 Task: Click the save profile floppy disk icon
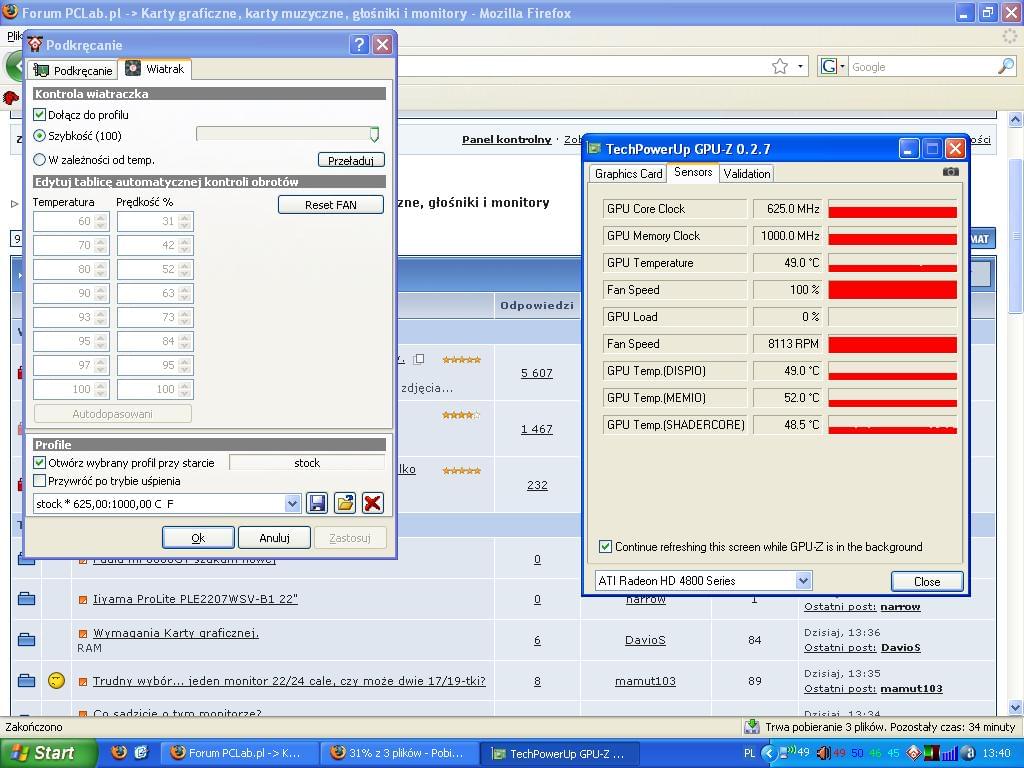click(x=317, y=503)
